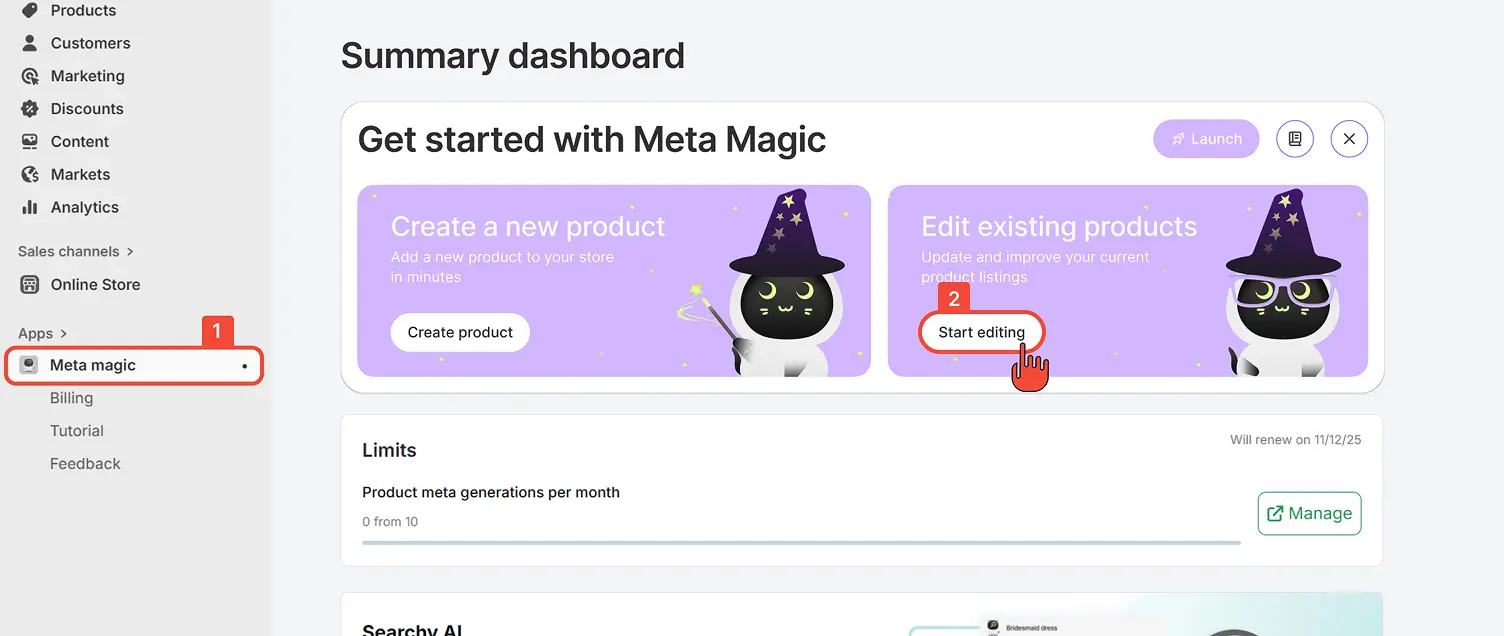Open Analytics using the bar chart icon

(x=30, y=207)
